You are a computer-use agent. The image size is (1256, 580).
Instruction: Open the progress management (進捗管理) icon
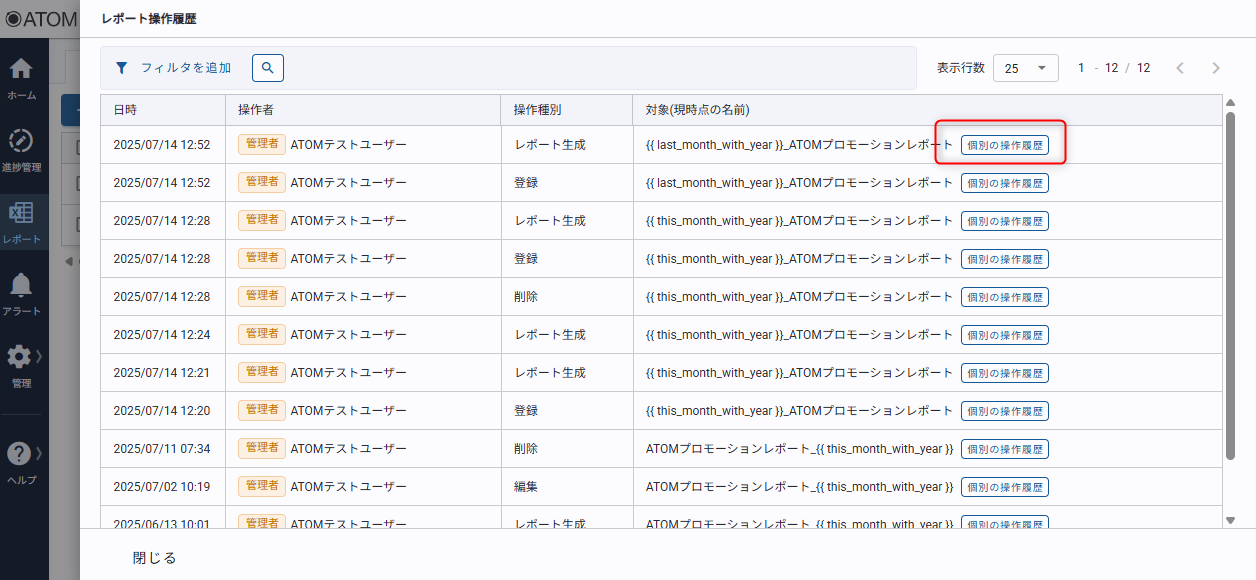point(21,142)
